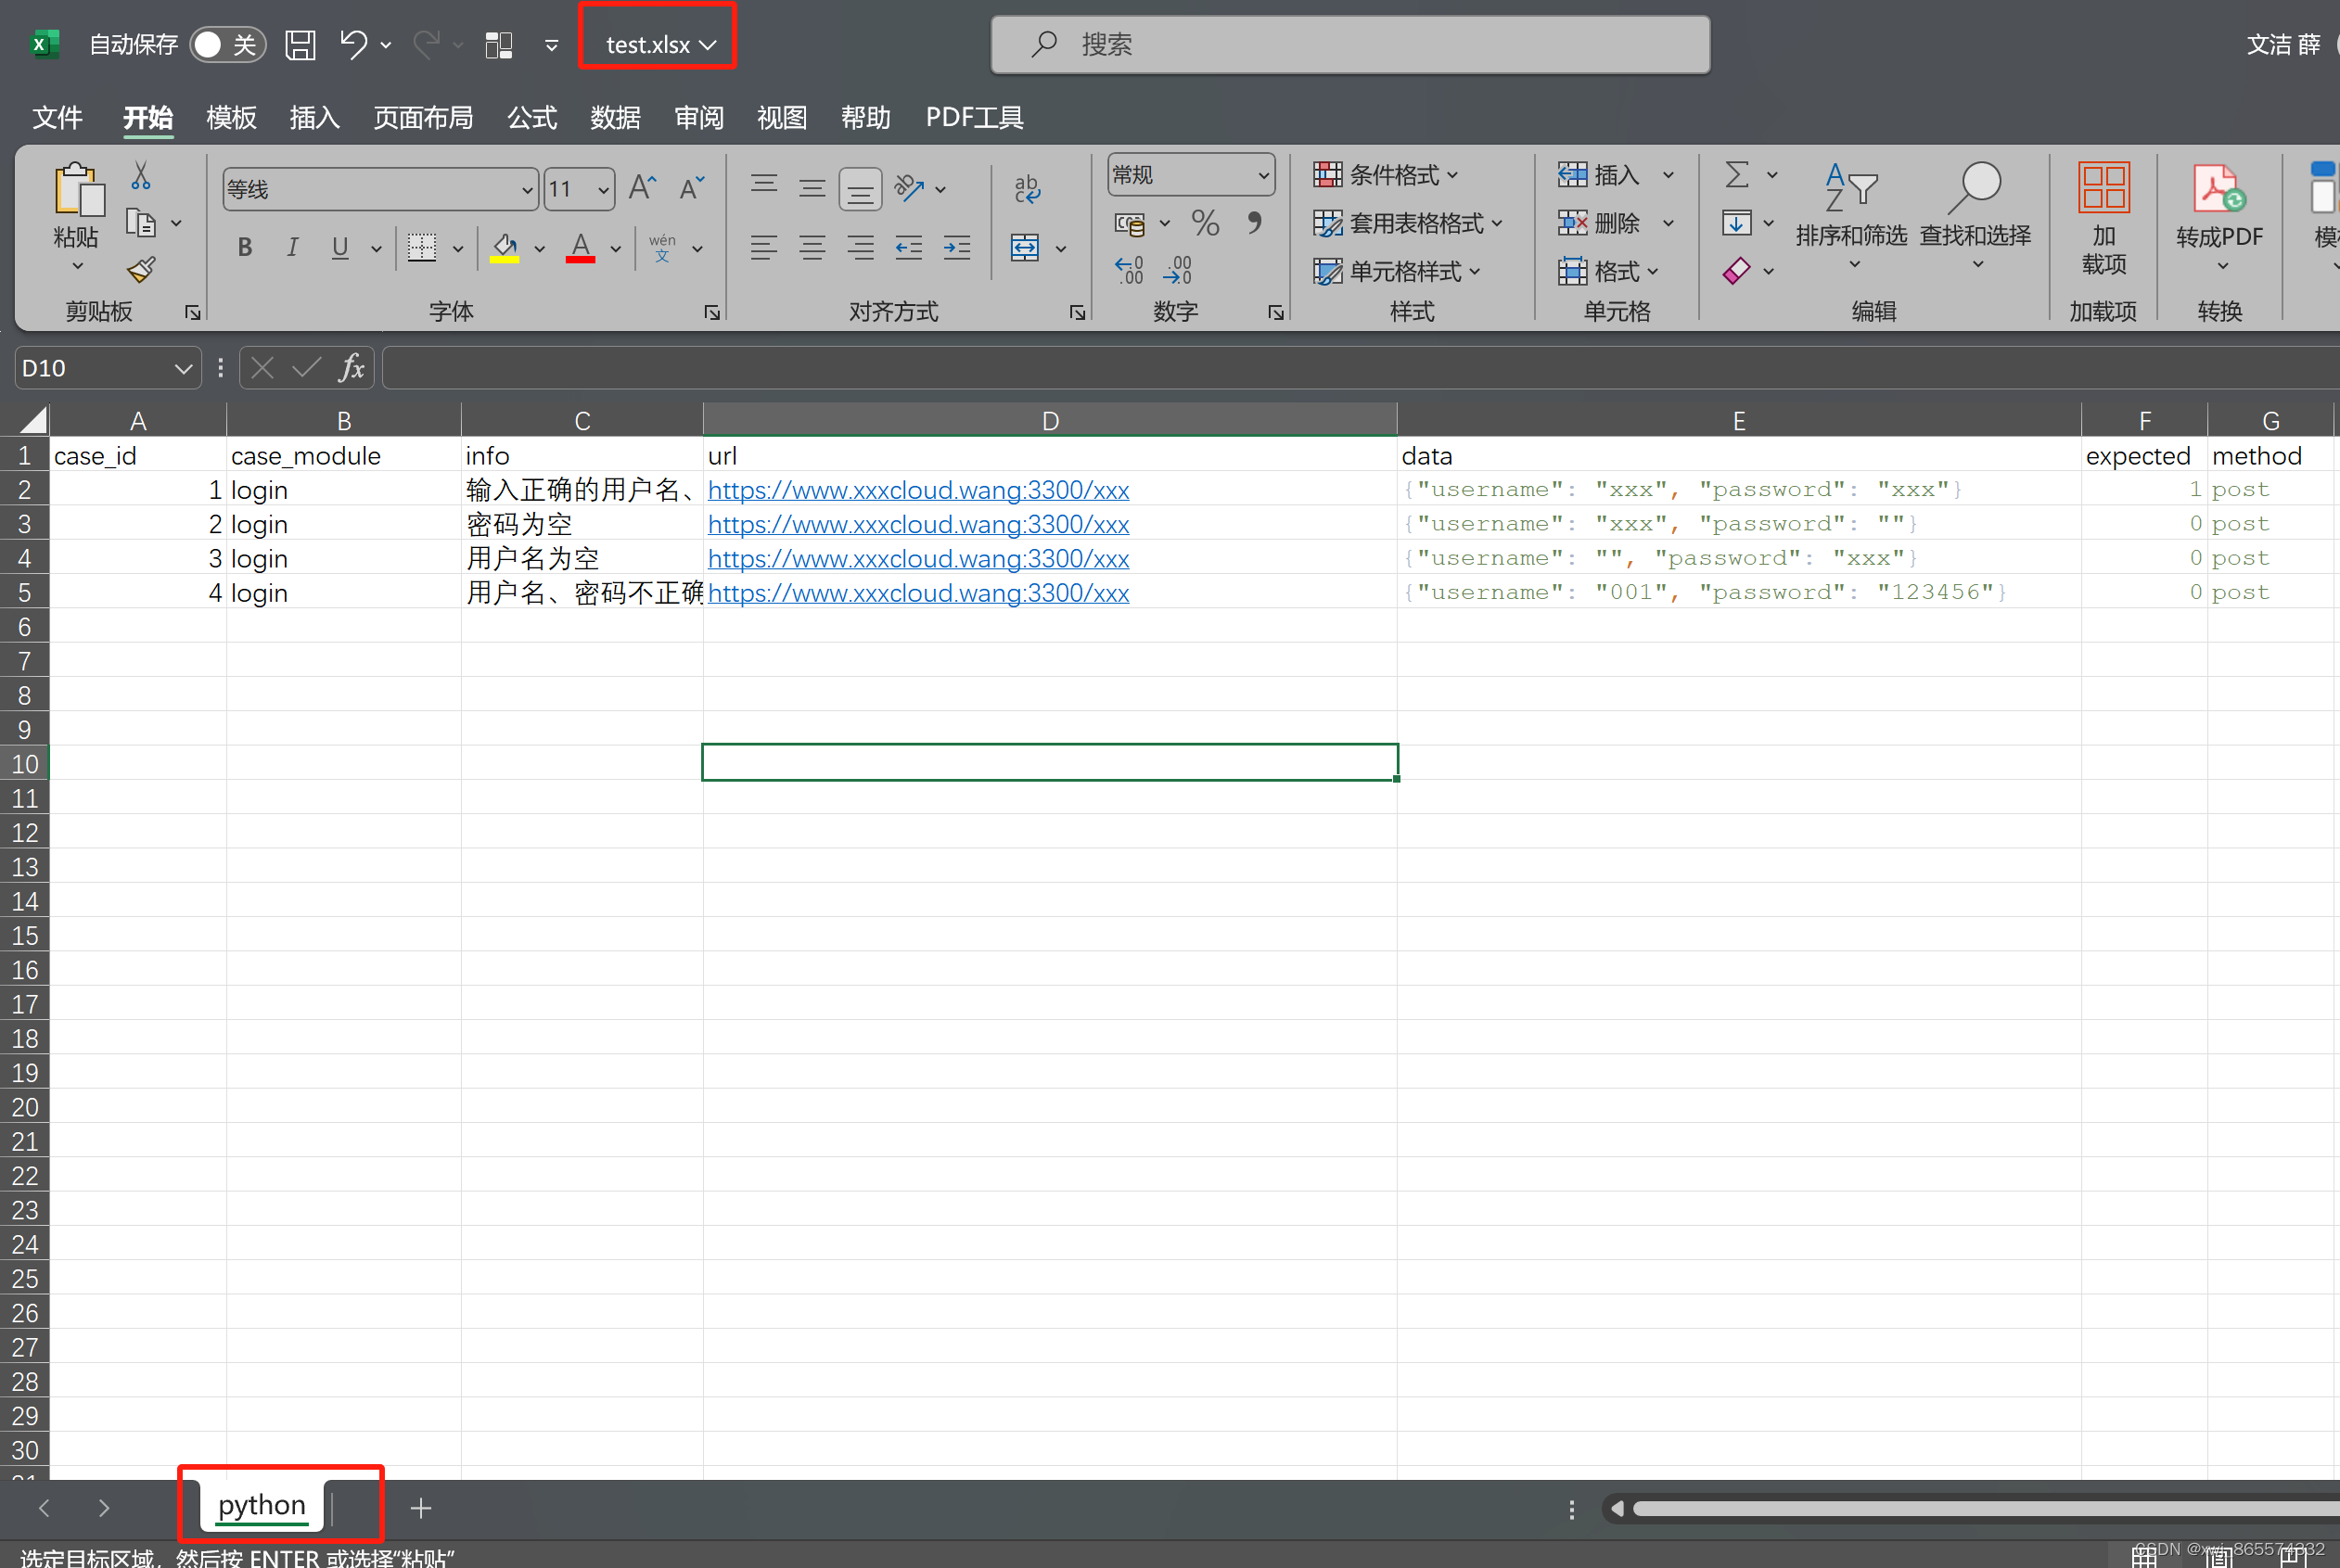Switch to the Insert ribbon tab
This screenshot has width=2340, height=1568.
click(314, 117)
